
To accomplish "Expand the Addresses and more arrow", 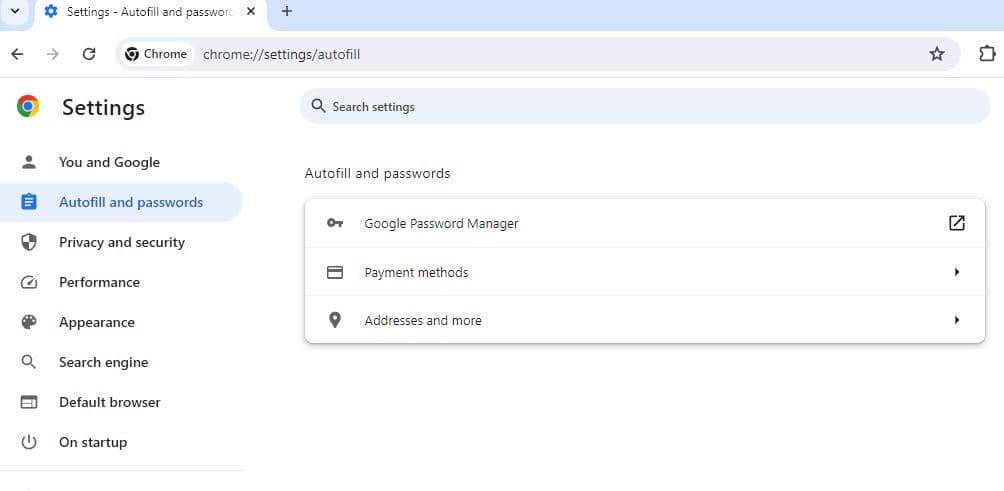I will coord(957,320).
